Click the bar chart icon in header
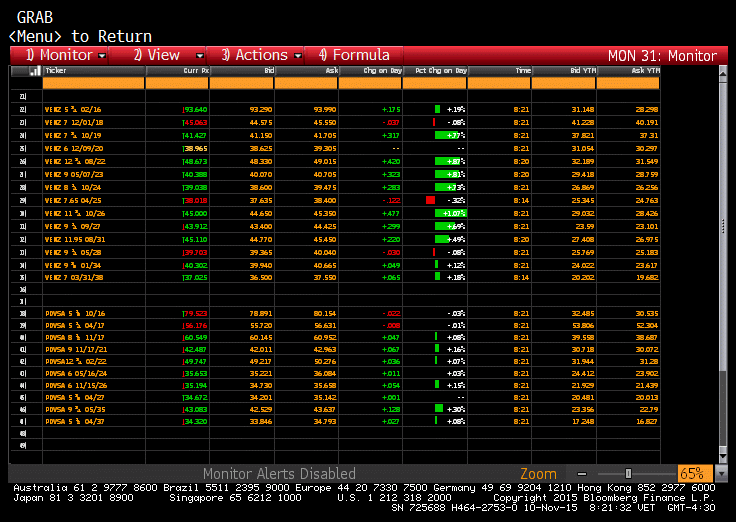Screen dimensions: 736x522 [34, 71]
